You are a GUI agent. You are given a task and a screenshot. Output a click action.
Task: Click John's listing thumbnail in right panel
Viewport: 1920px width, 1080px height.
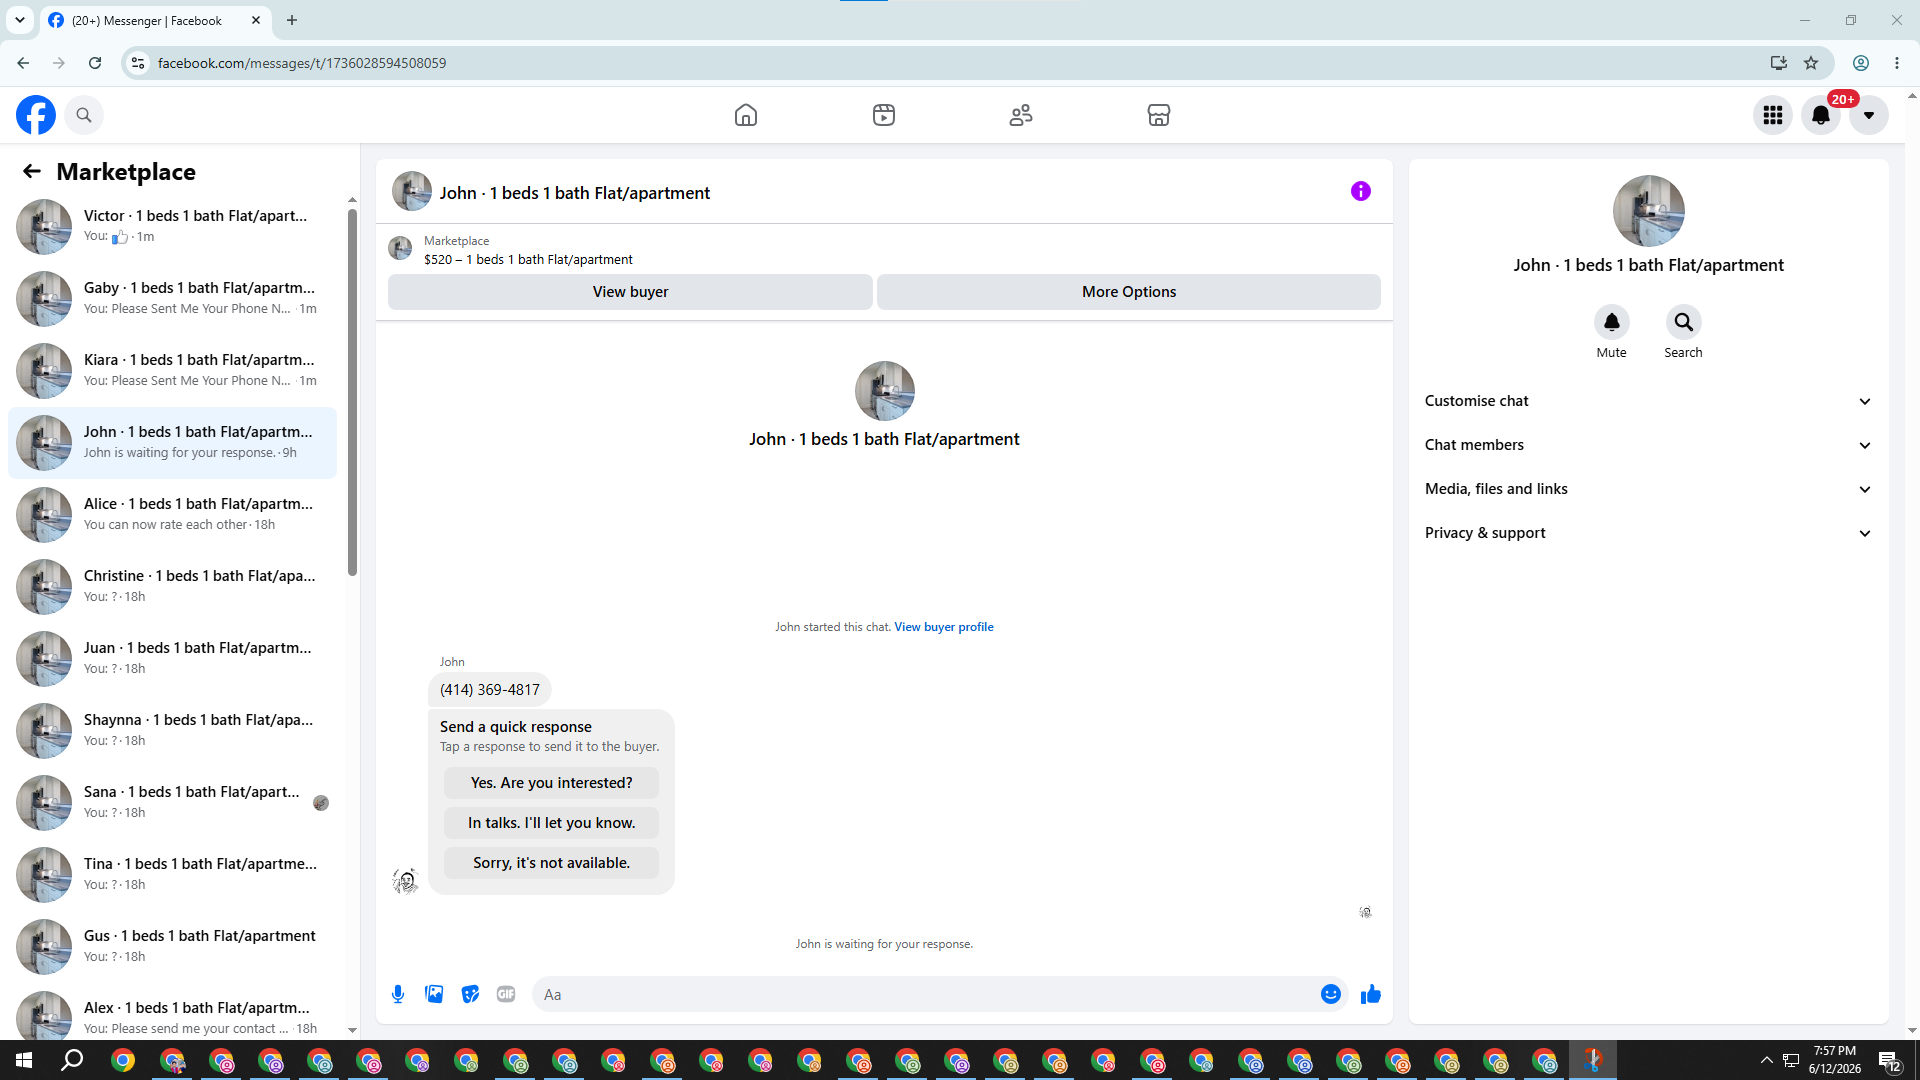pyautogui.click(x=1648, y=211)
